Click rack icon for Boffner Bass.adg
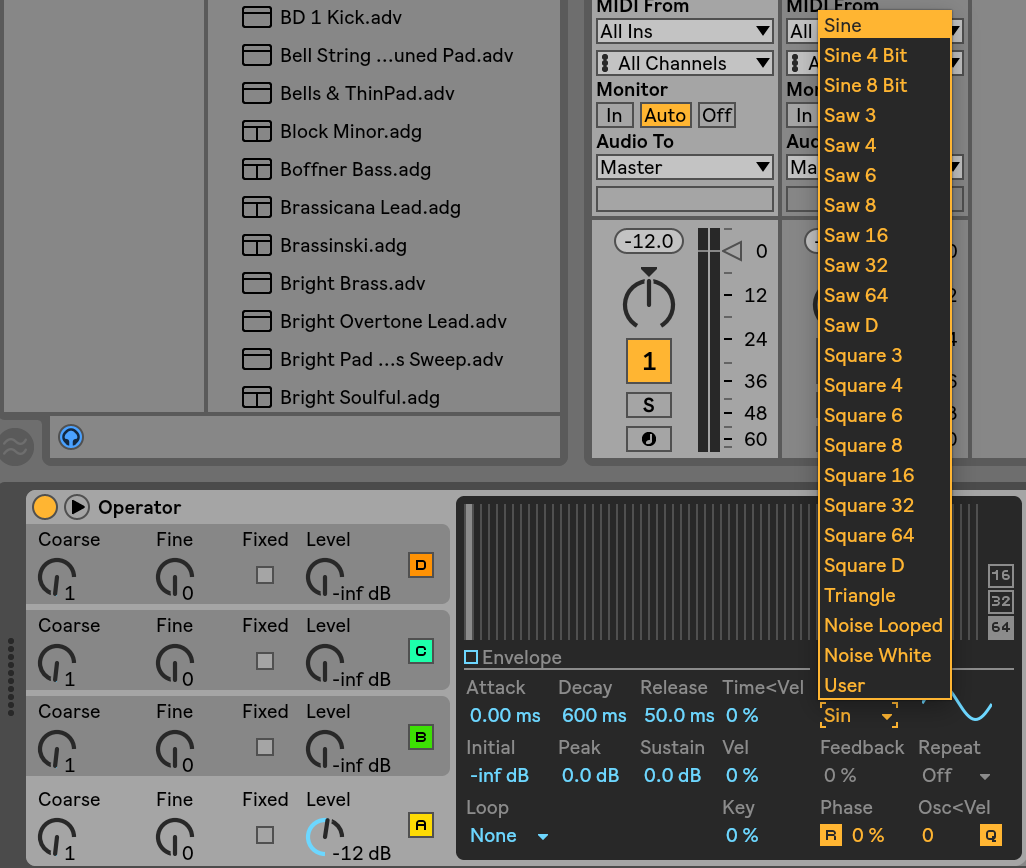 tap(256, 169)
